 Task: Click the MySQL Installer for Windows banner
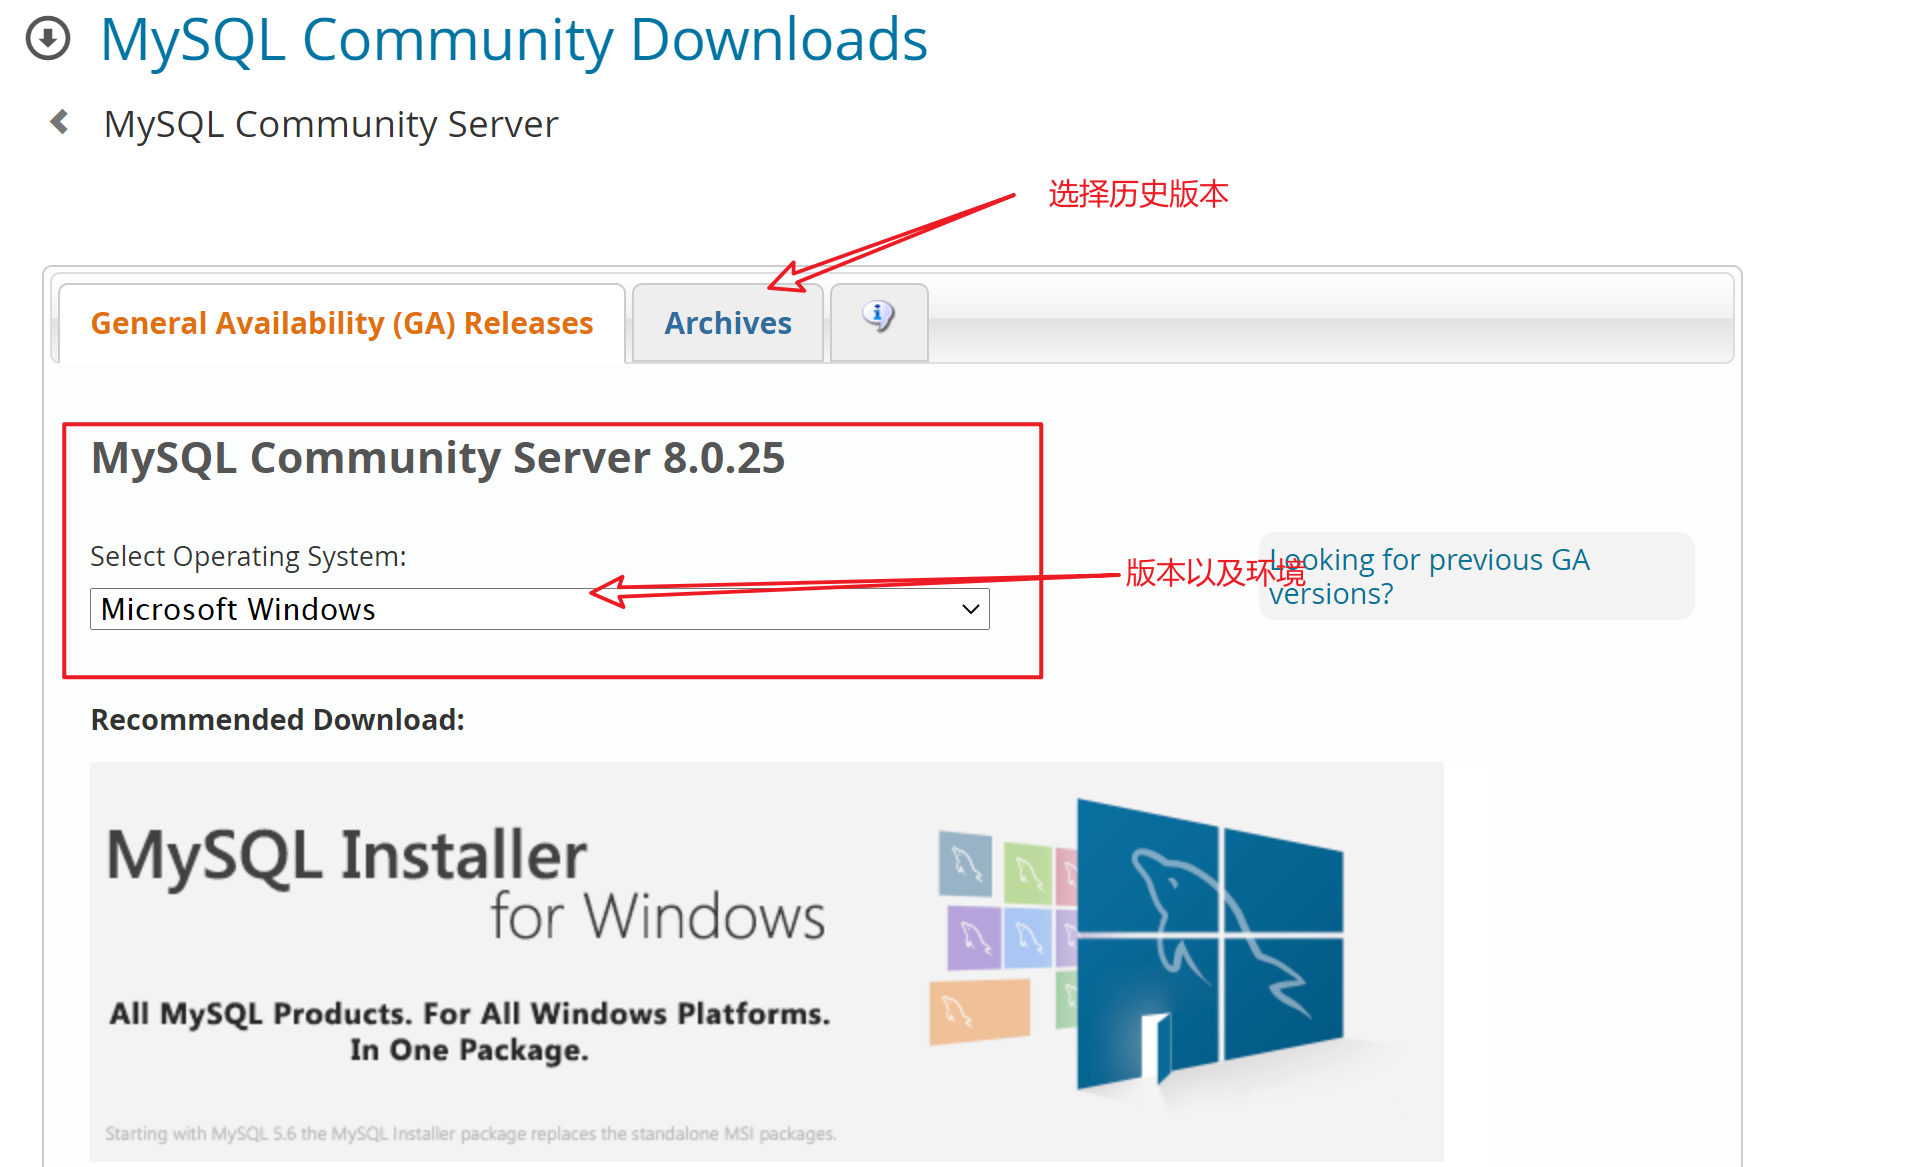click(767, 961)
